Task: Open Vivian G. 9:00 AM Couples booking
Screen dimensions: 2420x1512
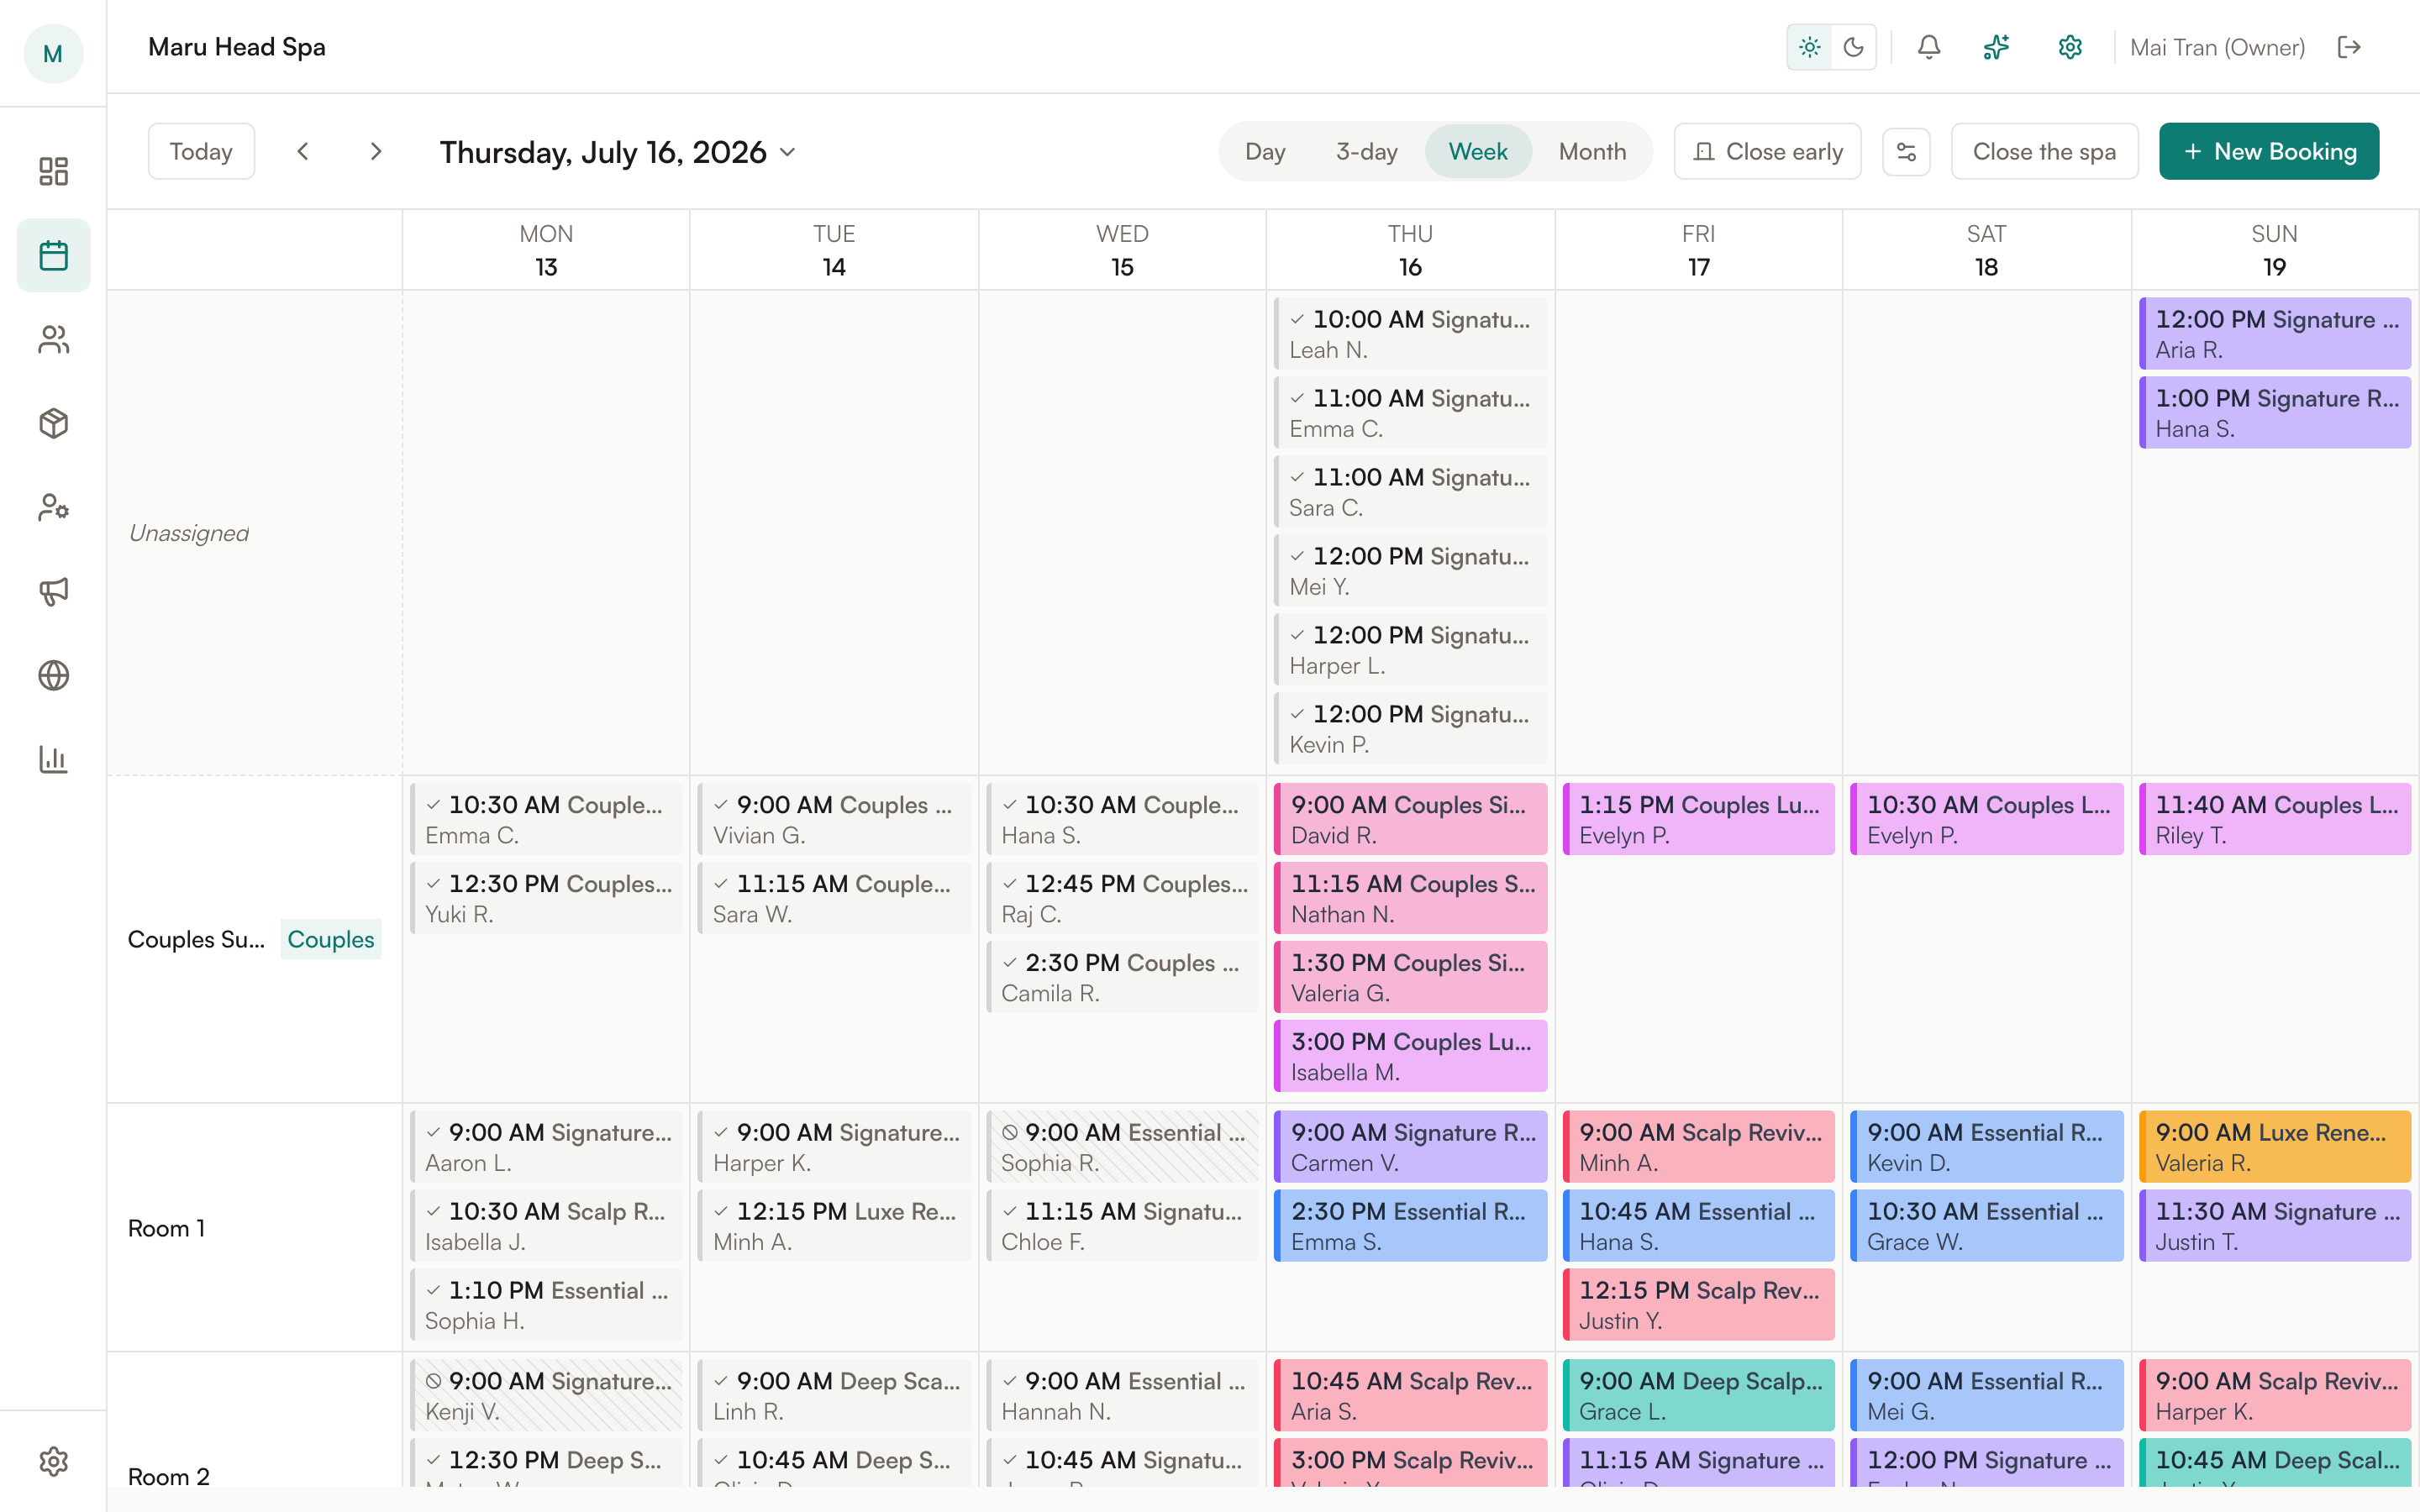Action: [x=834, y=819]
